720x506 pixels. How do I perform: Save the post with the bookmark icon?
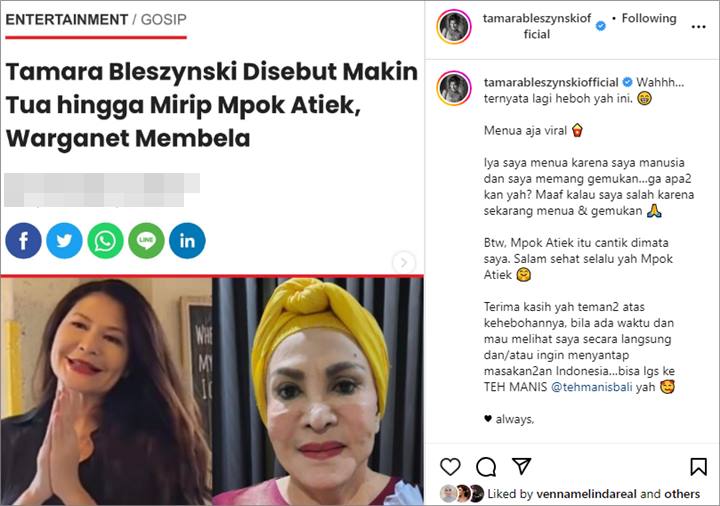[x=698, y=467]
